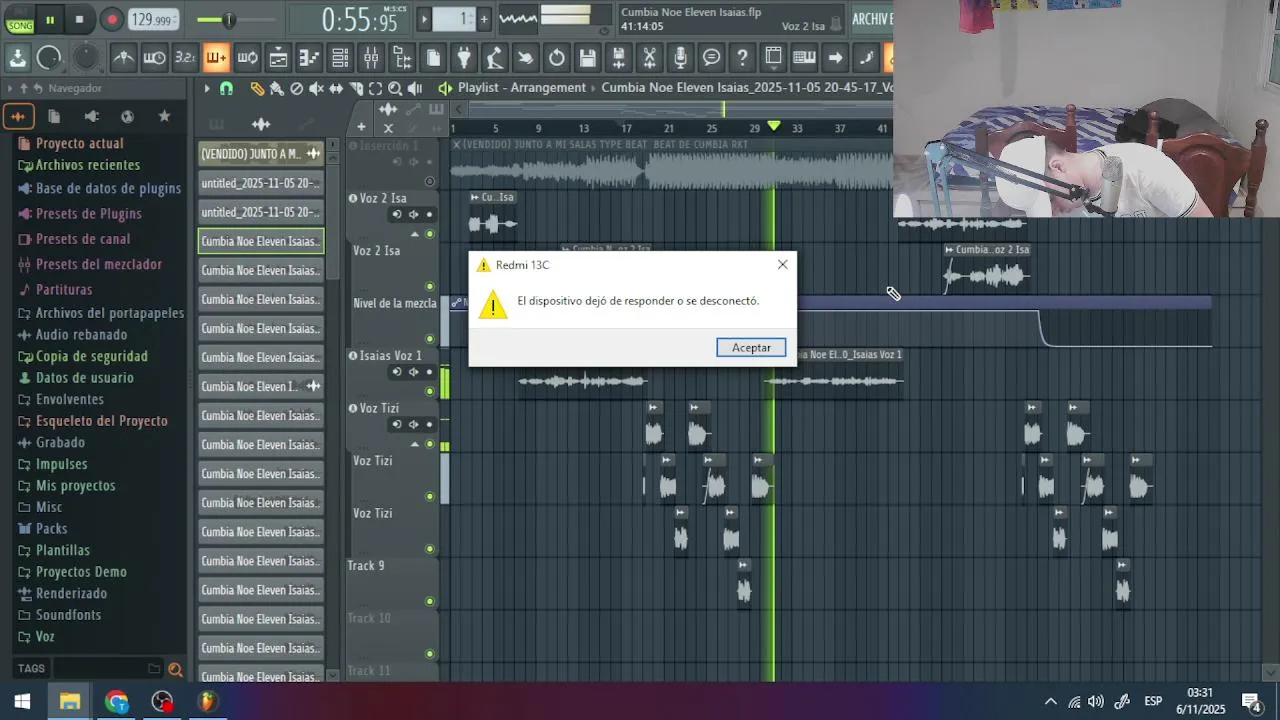Open the speech bubble chat icon

[711, 58]
